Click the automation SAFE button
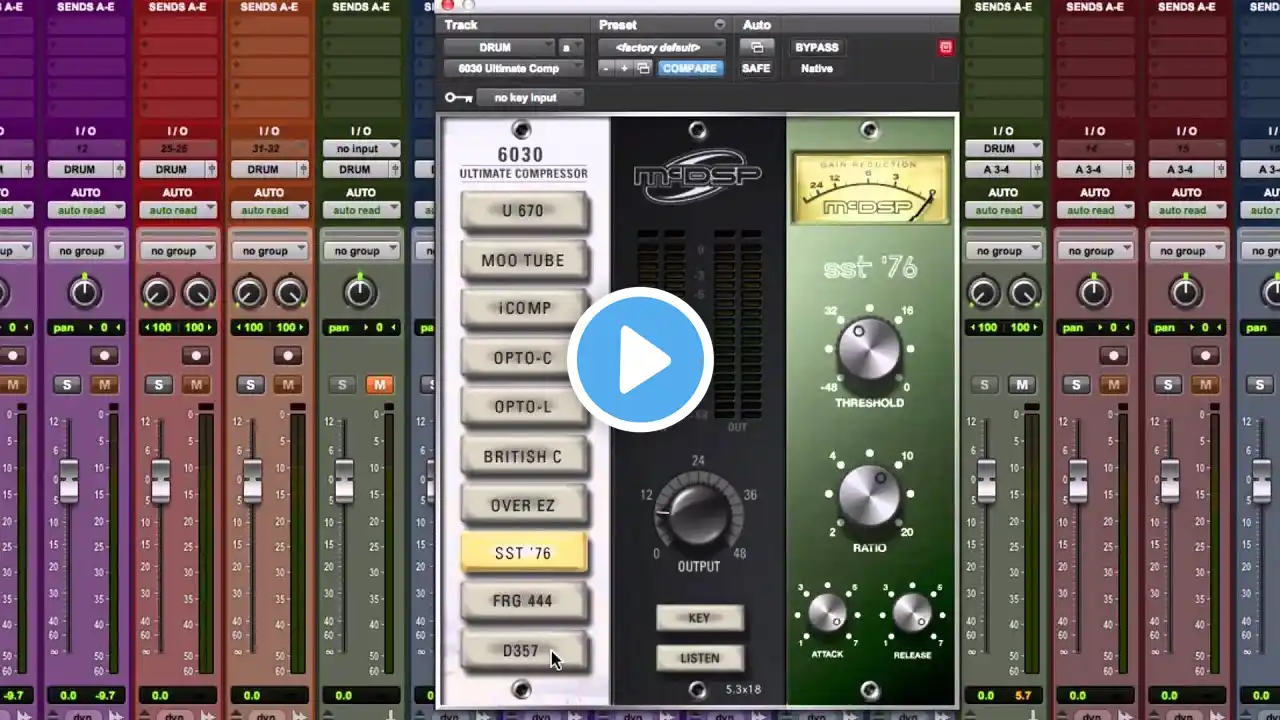This screenshot has width=1280, height=720. [x=756, y=68]
